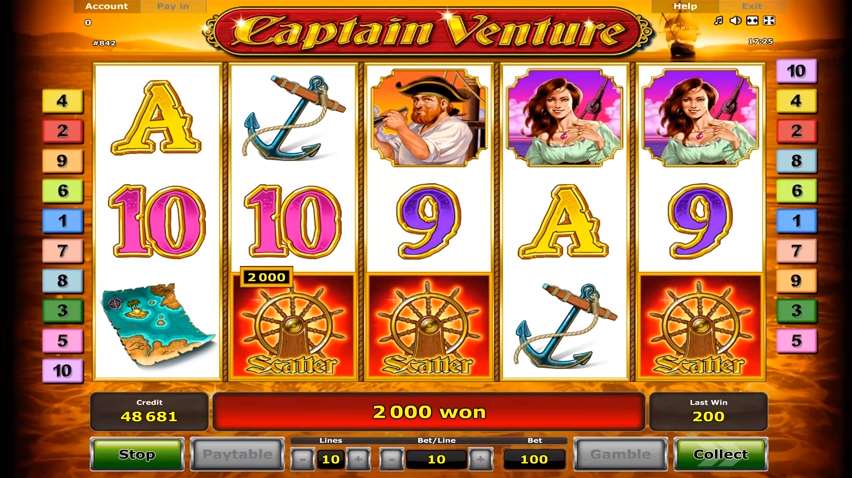Decrease Lines with the minus button
The image size is (852, 478).
point(303,460)
